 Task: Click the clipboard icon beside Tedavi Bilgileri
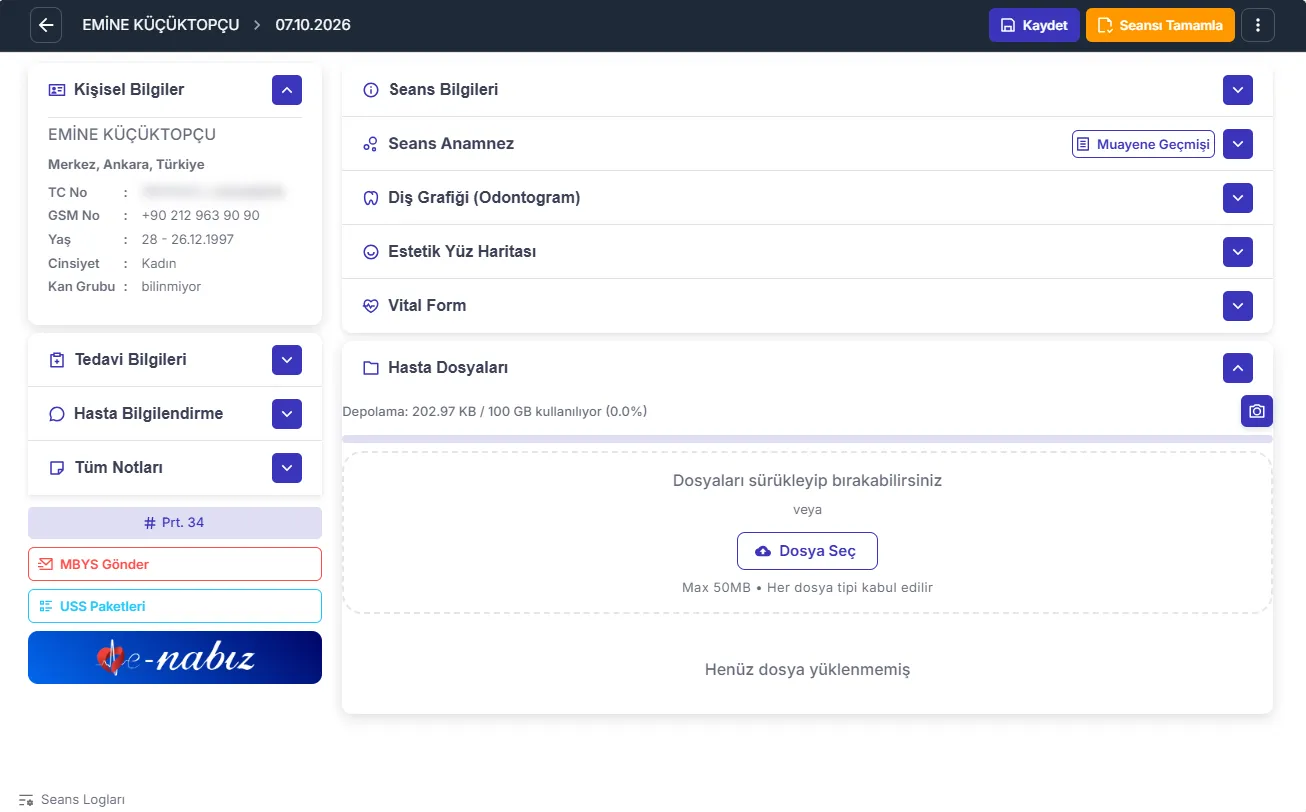(57, 360)
